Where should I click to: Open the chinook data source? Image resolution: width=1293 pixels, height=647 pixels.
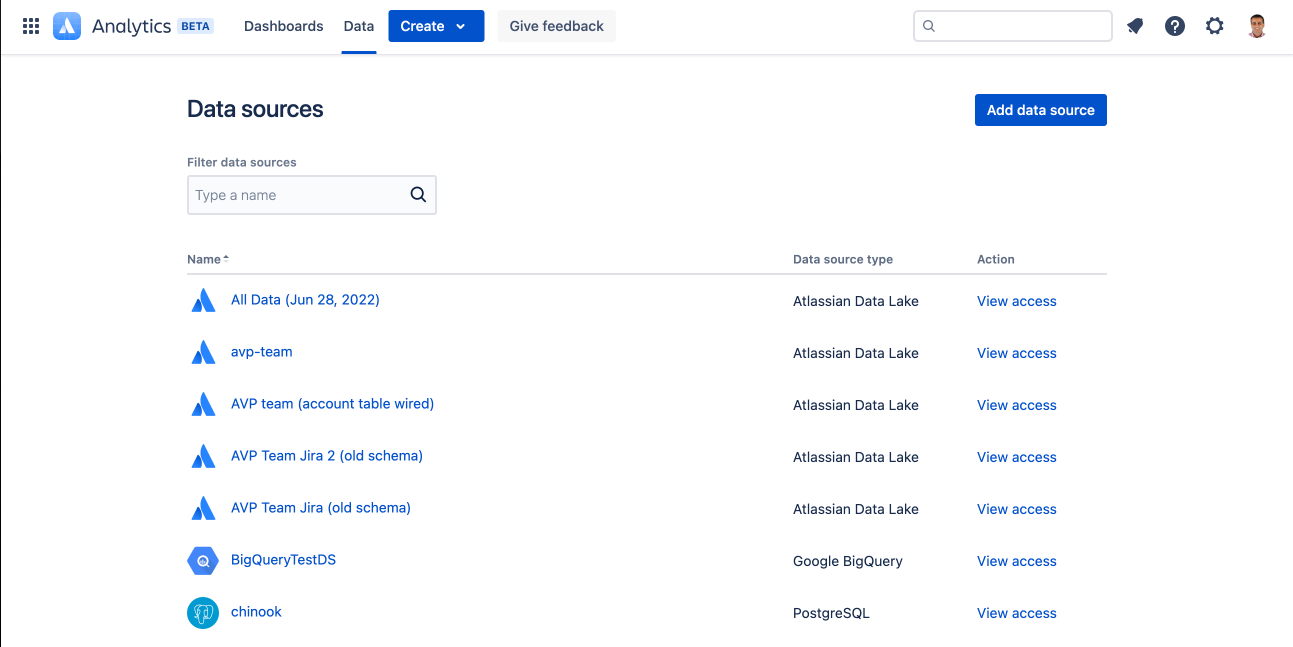[x=256, y=611]
